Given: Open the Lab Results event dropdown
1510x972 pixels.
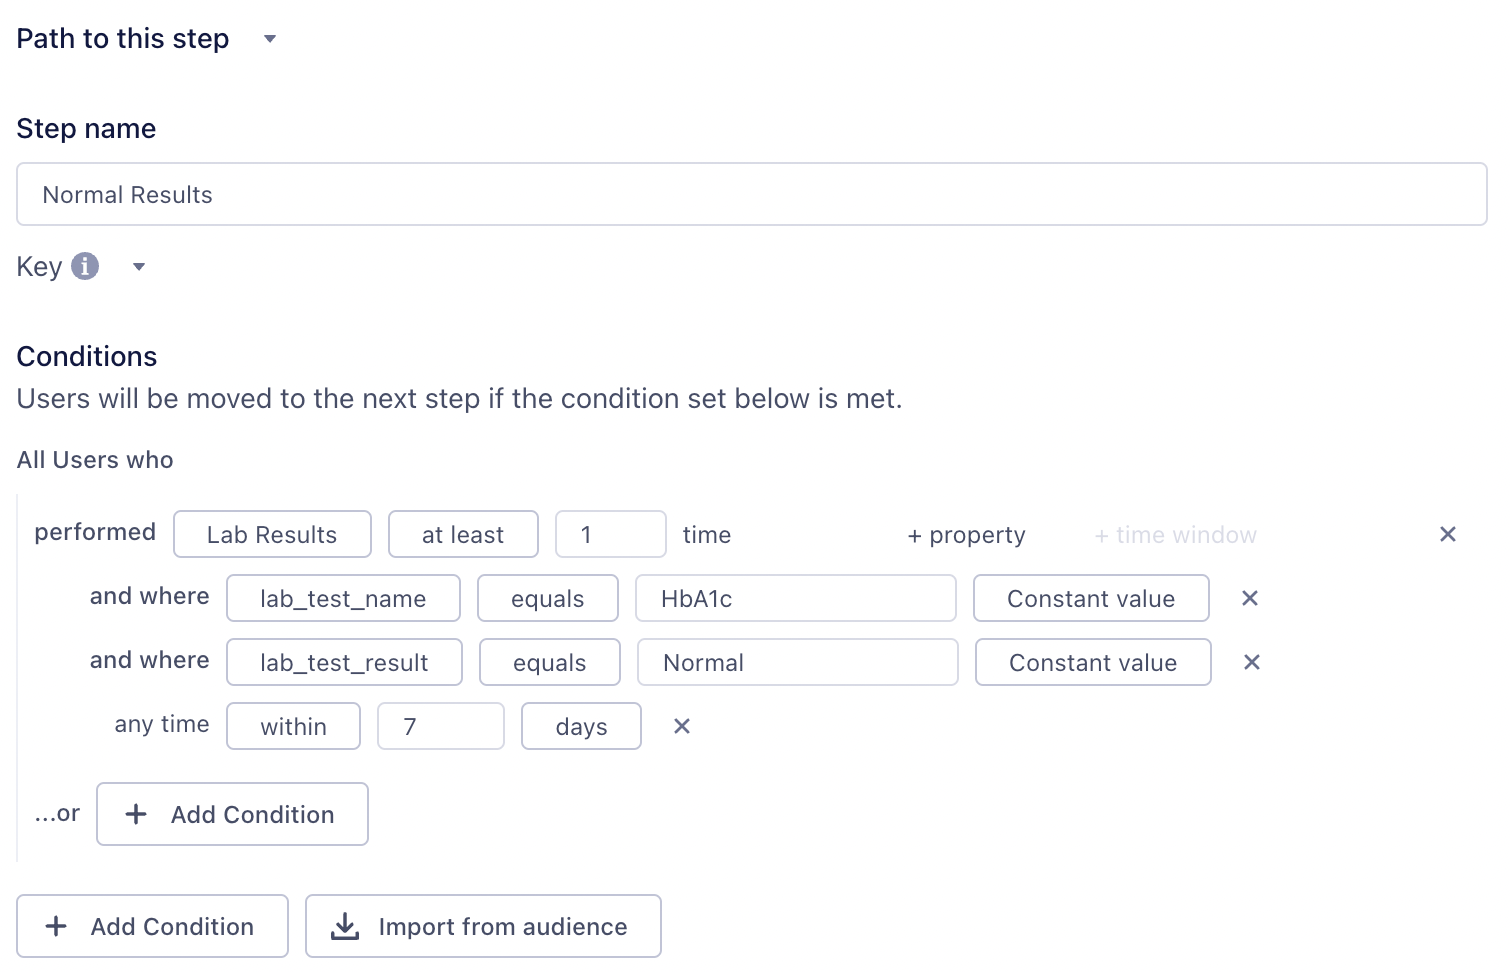Looking at the screenshot, I should point(272,535).
